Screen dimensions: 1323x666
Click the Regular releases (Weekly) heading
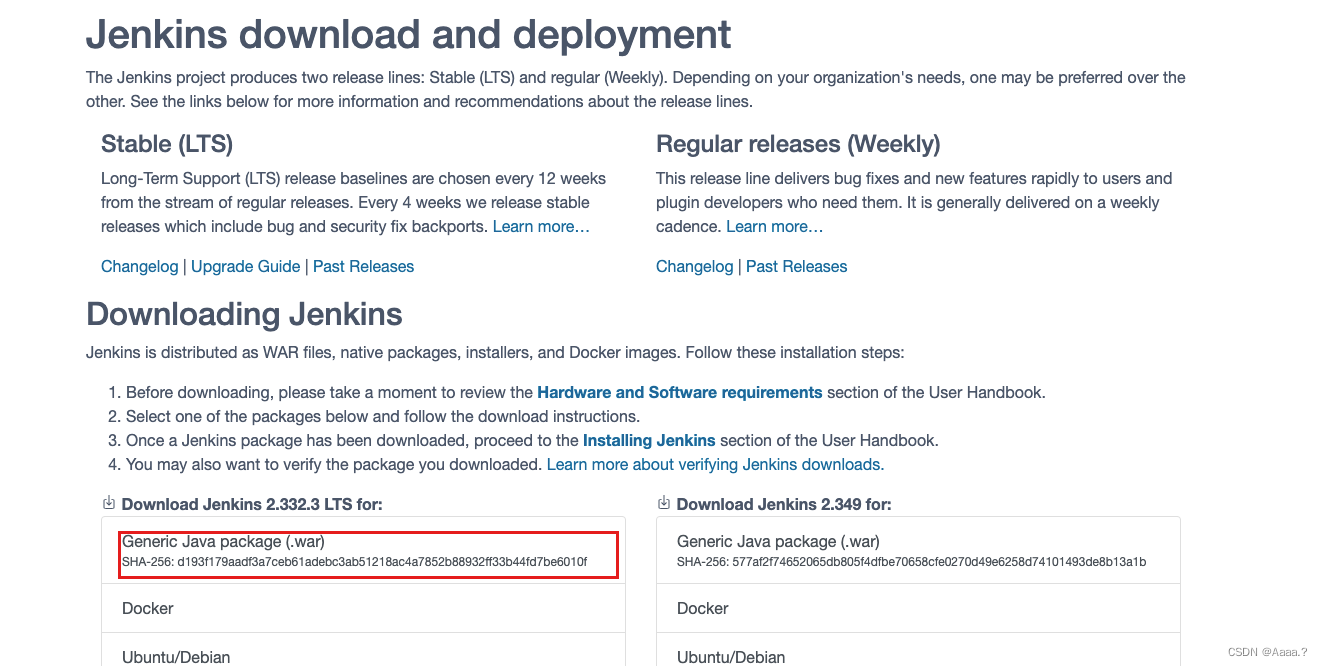798,144
